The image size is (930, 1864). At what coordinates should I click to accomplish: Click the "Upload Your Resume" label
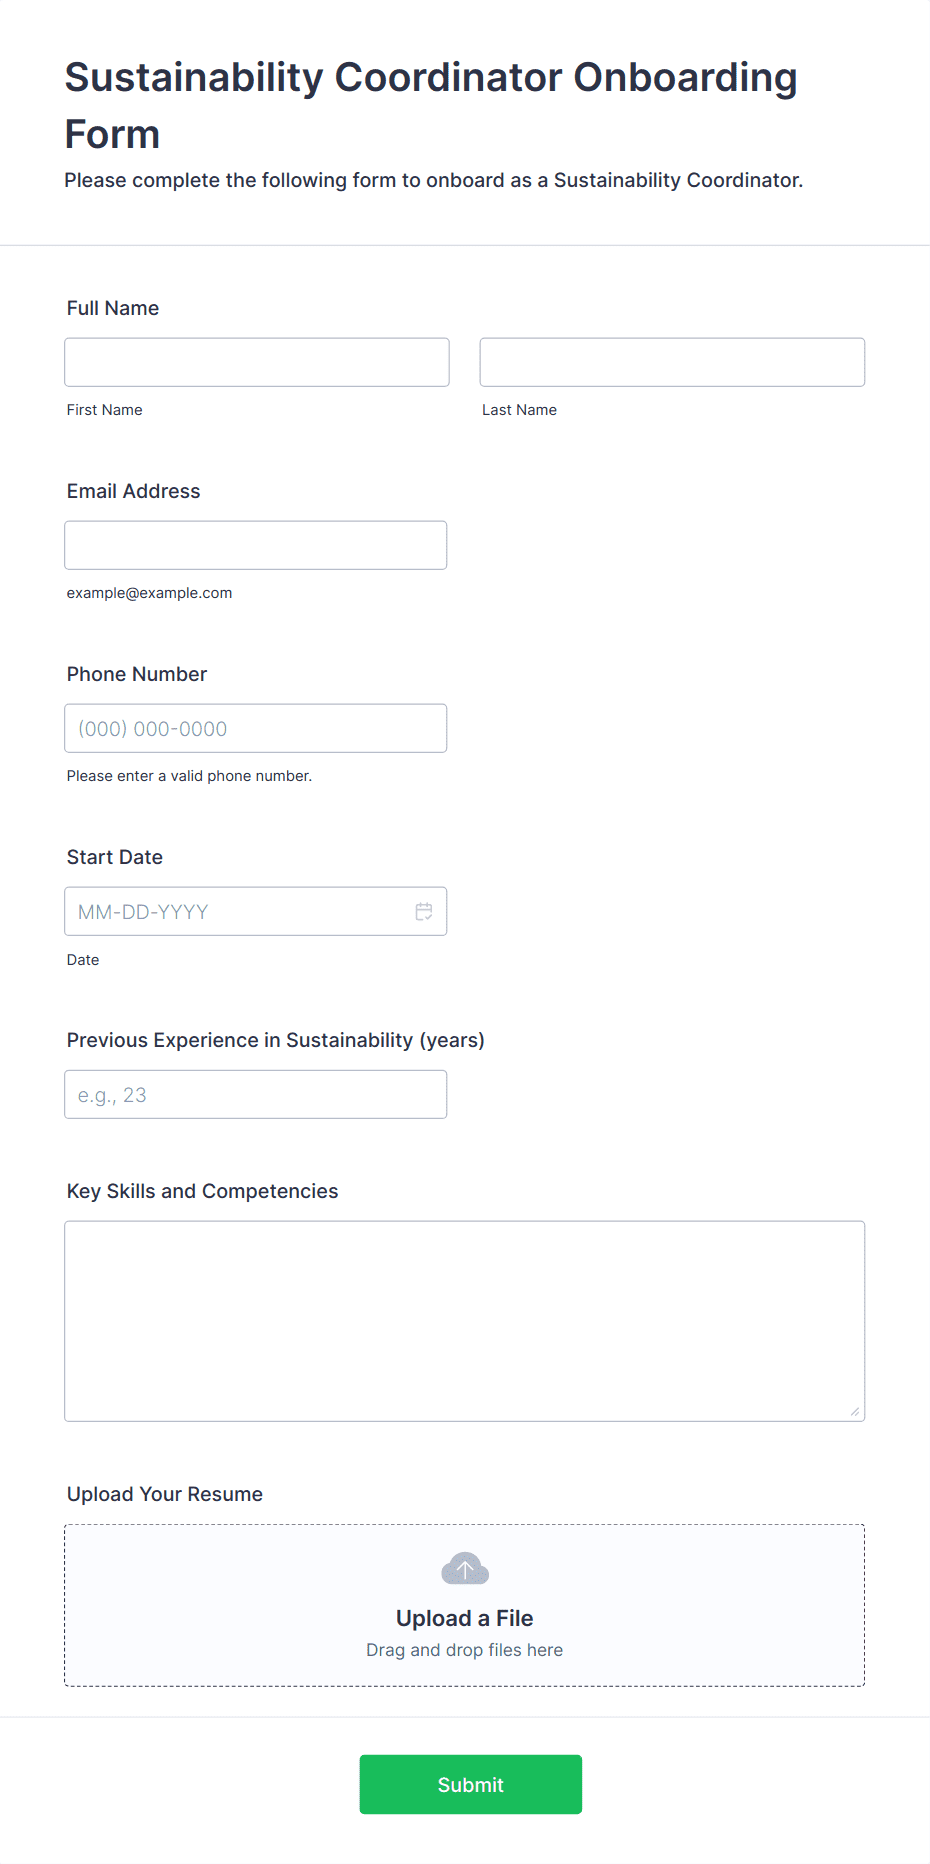coord(165,1494)
